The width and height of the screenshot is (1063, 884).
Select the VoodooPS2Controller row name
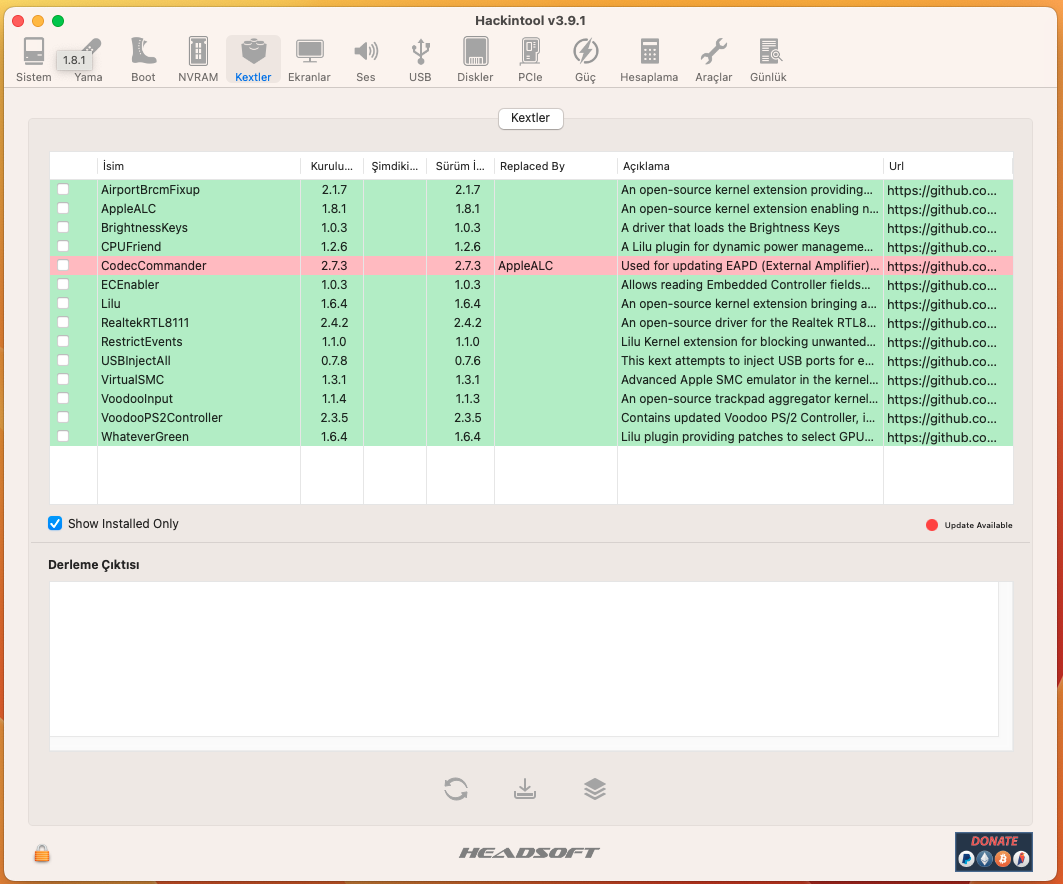(161, 418)
